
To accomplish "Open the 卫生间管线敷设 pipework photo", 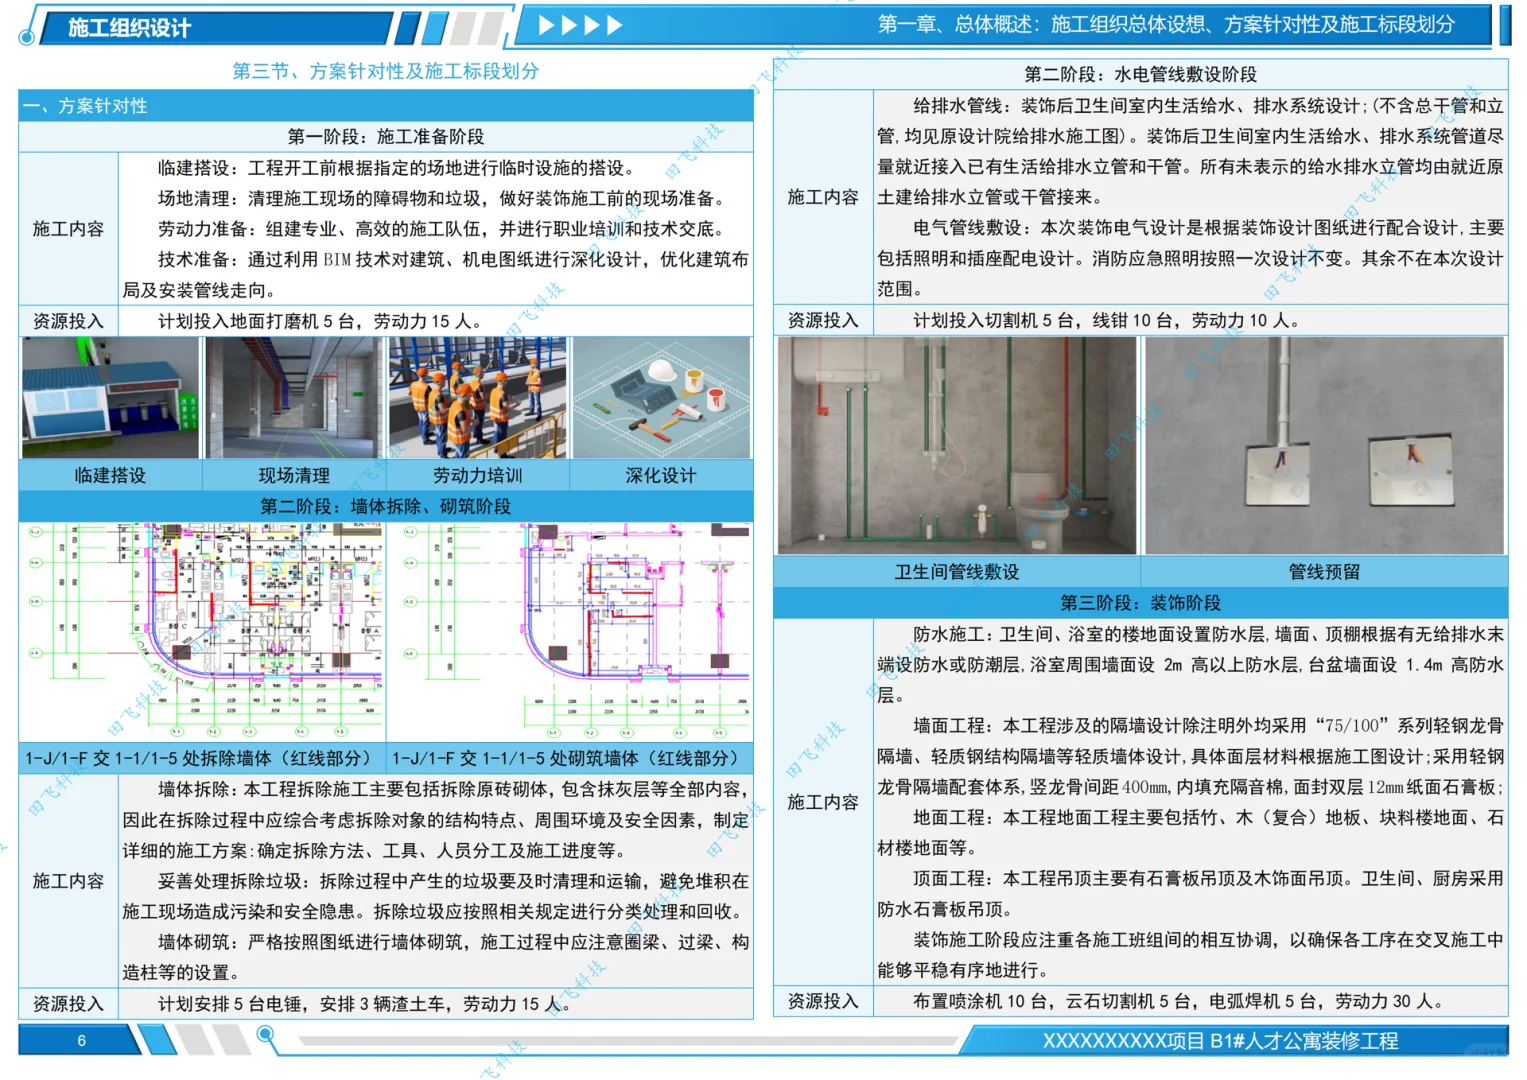I will coord(957,447).
